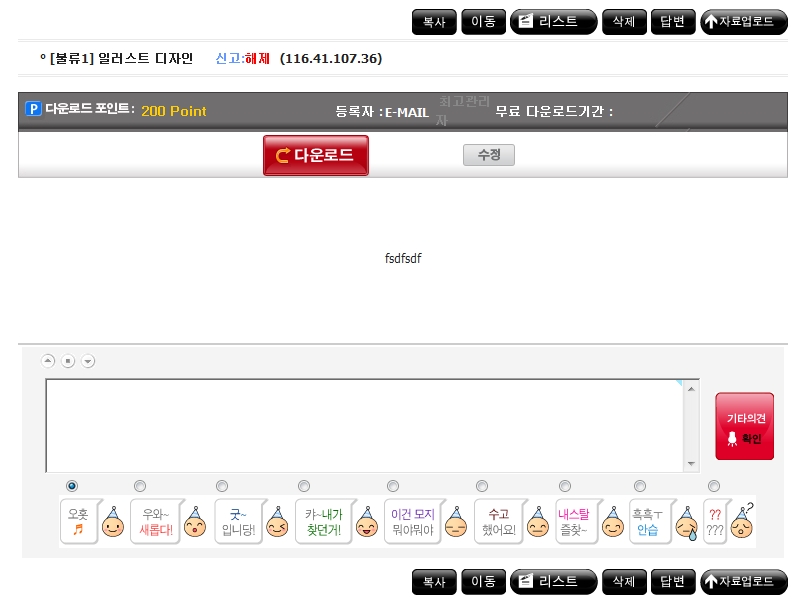Image resolution: width=807 pixels, height=614 pixels.
Task: Submit comment with 기타의견 확인 button
Action: tap(744, 426)
